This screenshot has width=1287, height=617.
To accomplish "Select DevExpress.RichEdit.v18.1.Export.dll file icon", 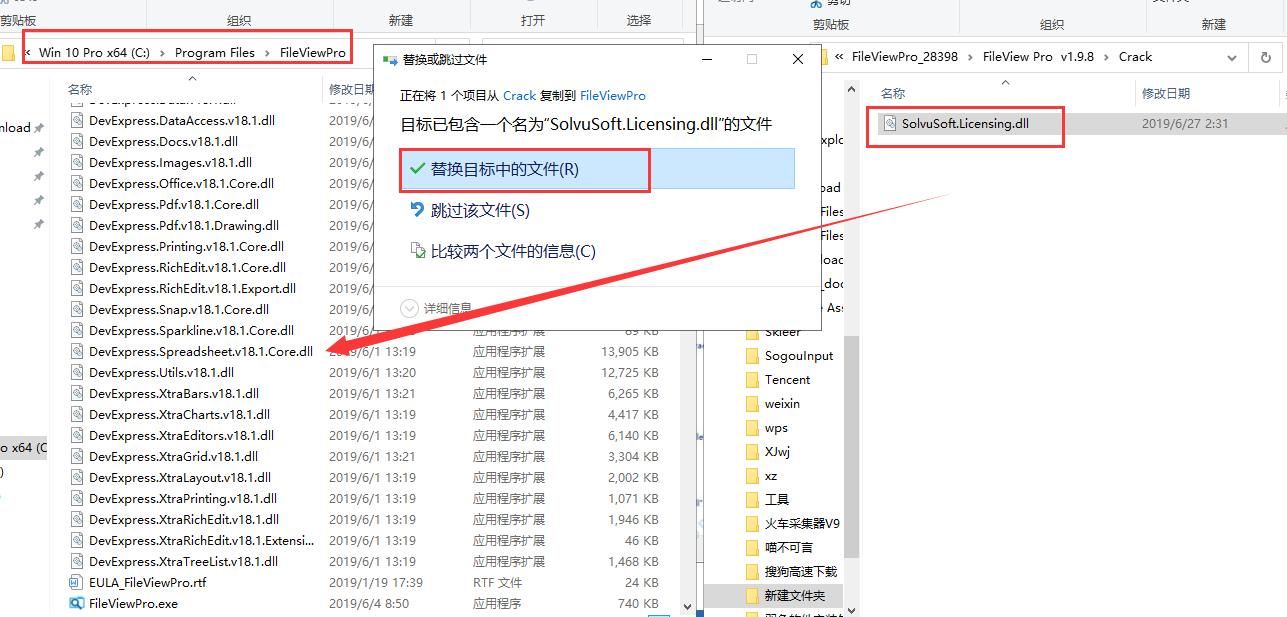I will [x=77, y=288].
